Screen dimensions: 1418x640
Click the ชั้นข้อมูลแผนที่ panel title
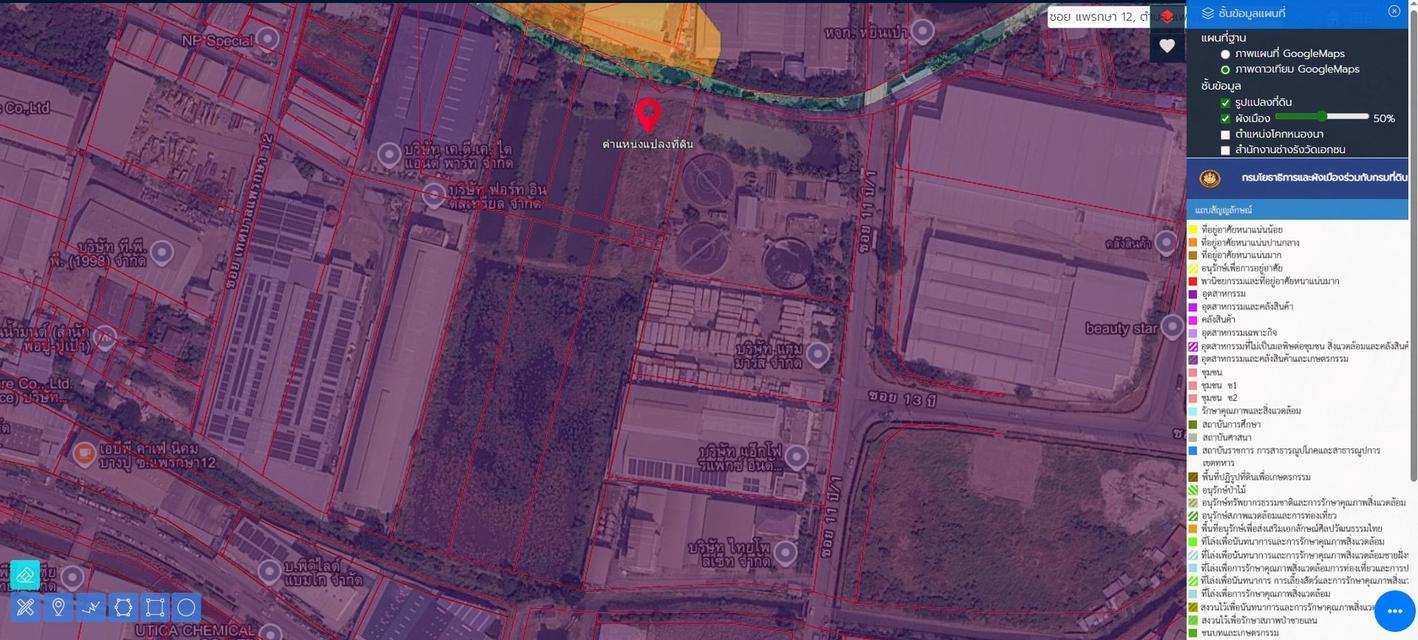click(1251, 13)
